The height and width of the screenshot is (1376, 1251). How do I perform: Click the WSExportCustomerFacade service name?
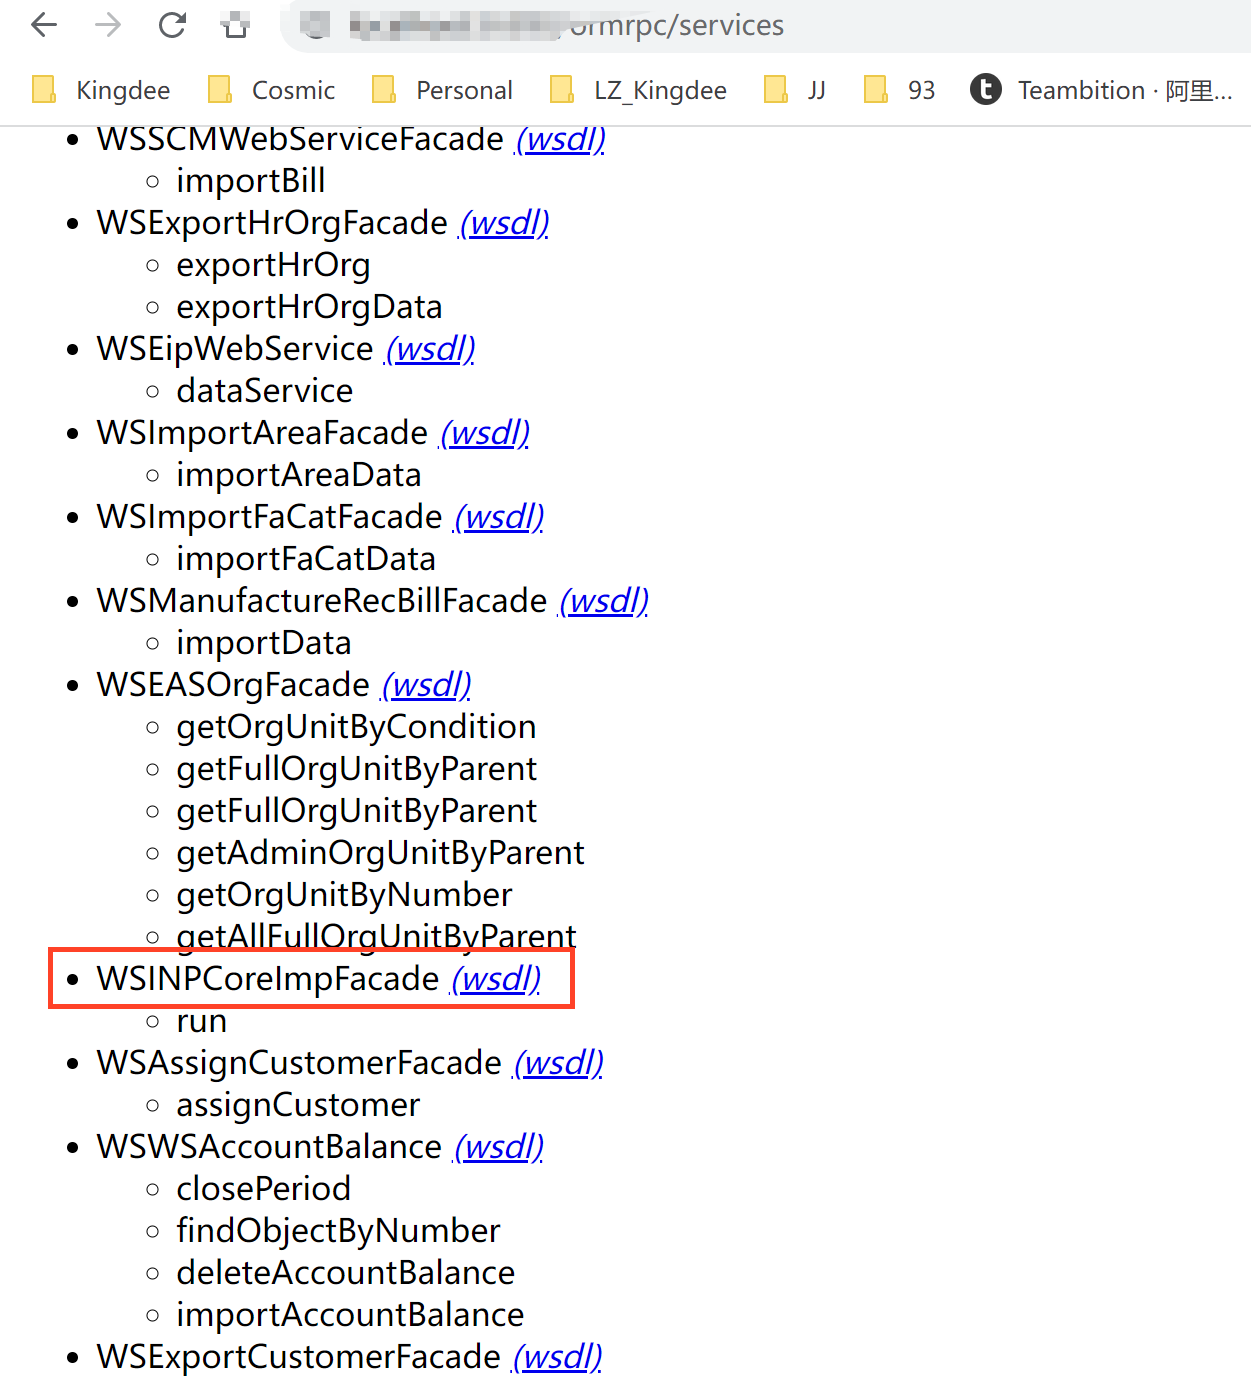tap(299, 1357)
